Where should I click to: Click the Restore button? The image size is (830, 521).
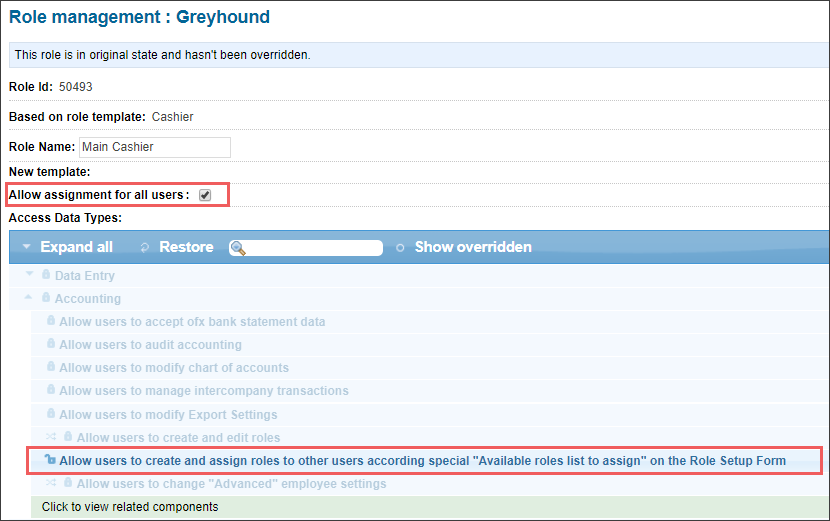186,247
